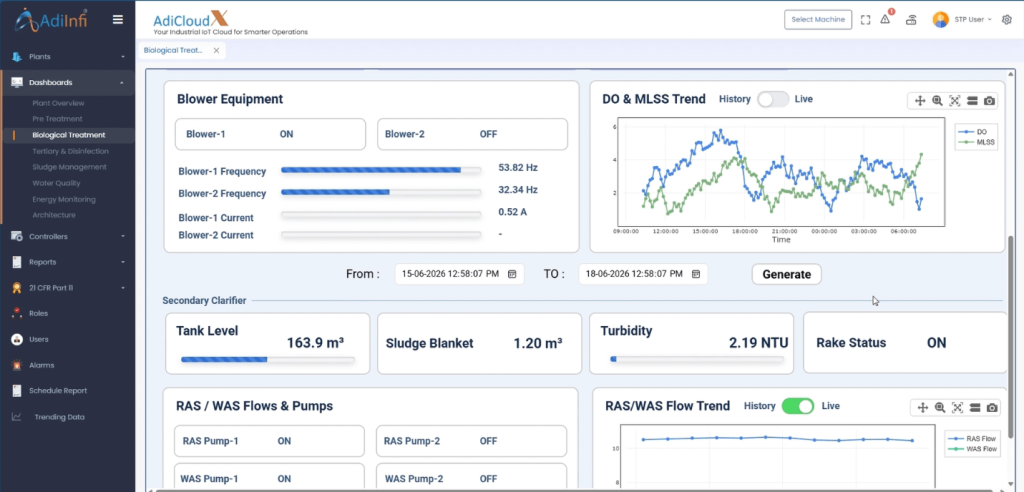1024x492 pixels.
Task: Toggle DO & MLSS Trend History/Live switch
Action: [773, 99]
